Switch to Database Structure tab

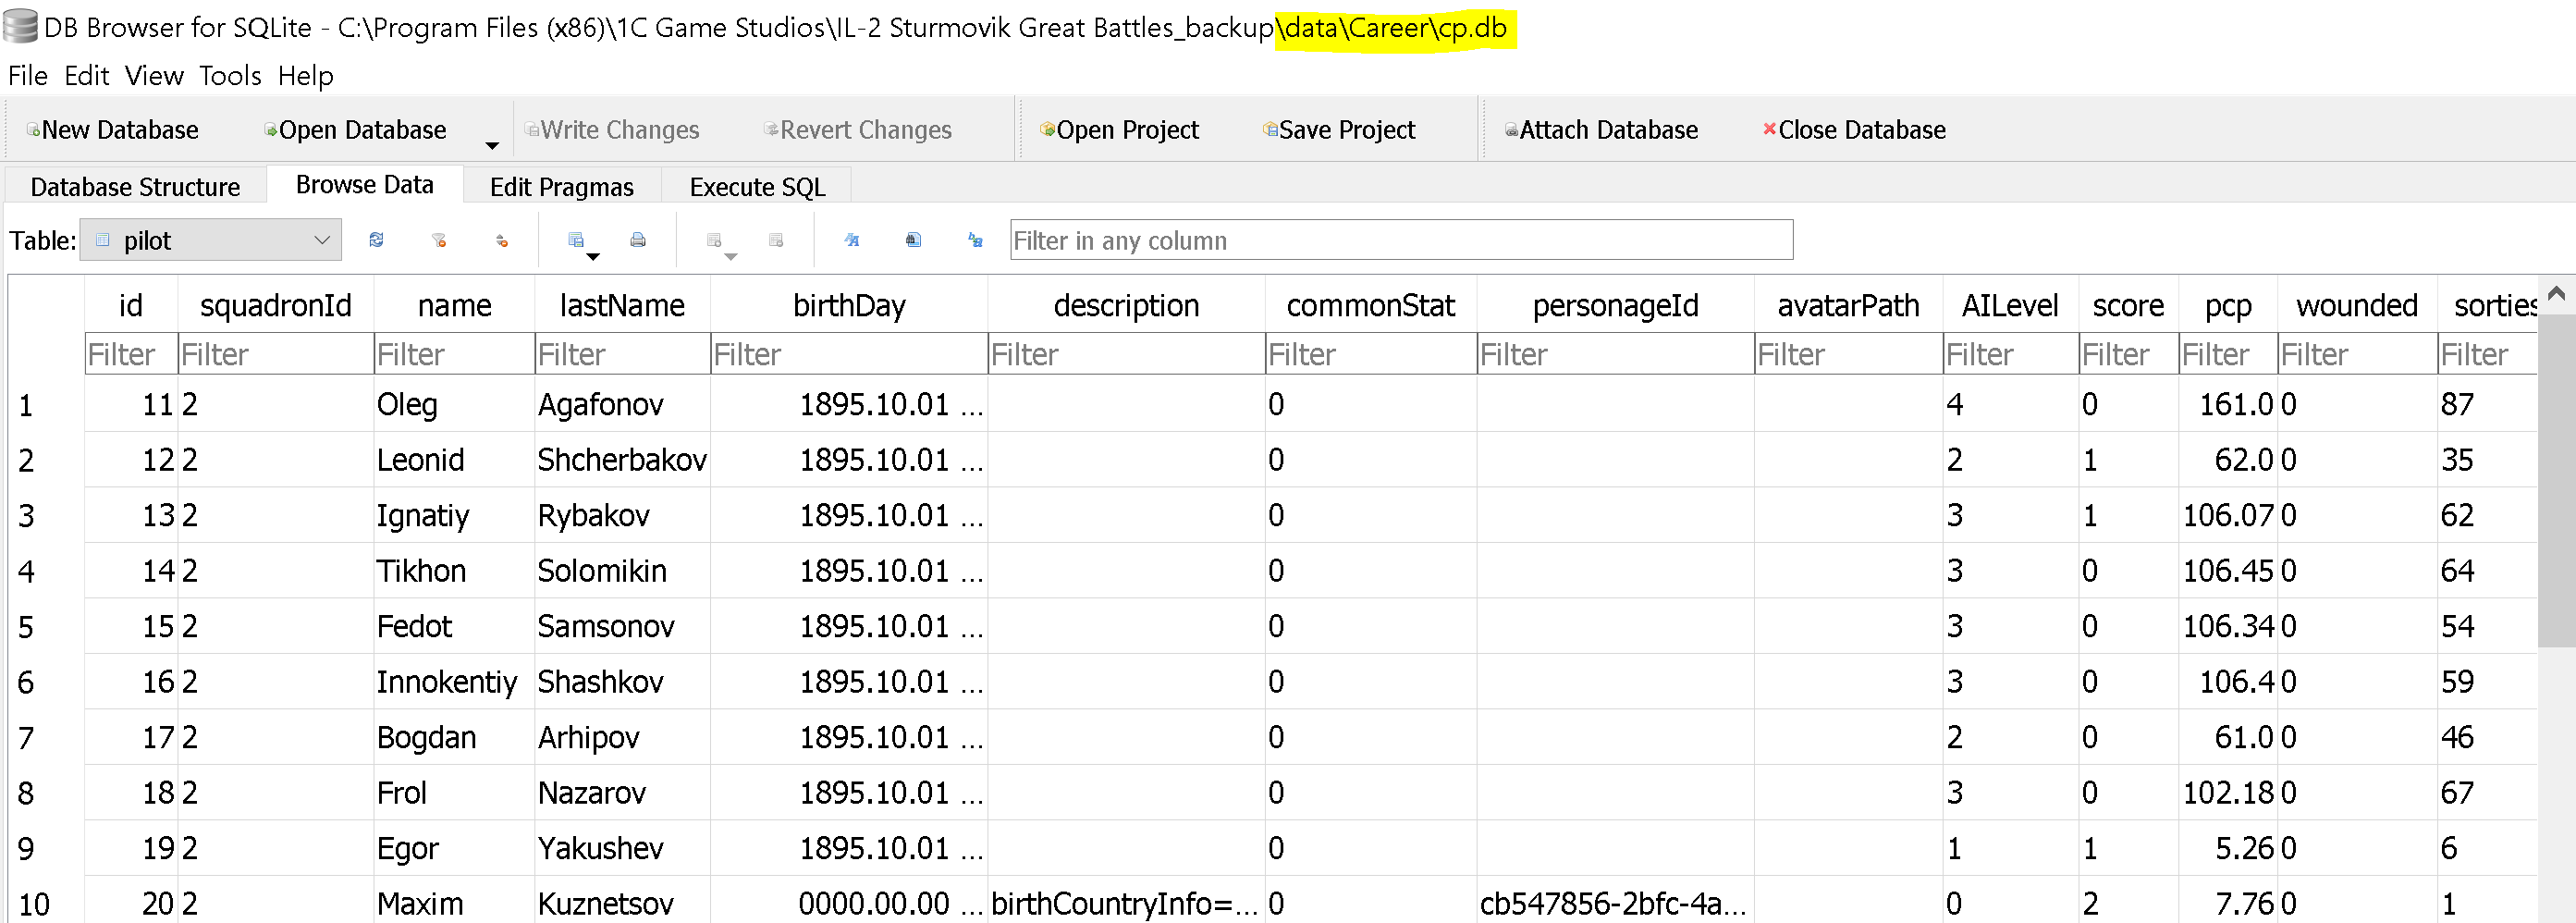coord(135,187)
